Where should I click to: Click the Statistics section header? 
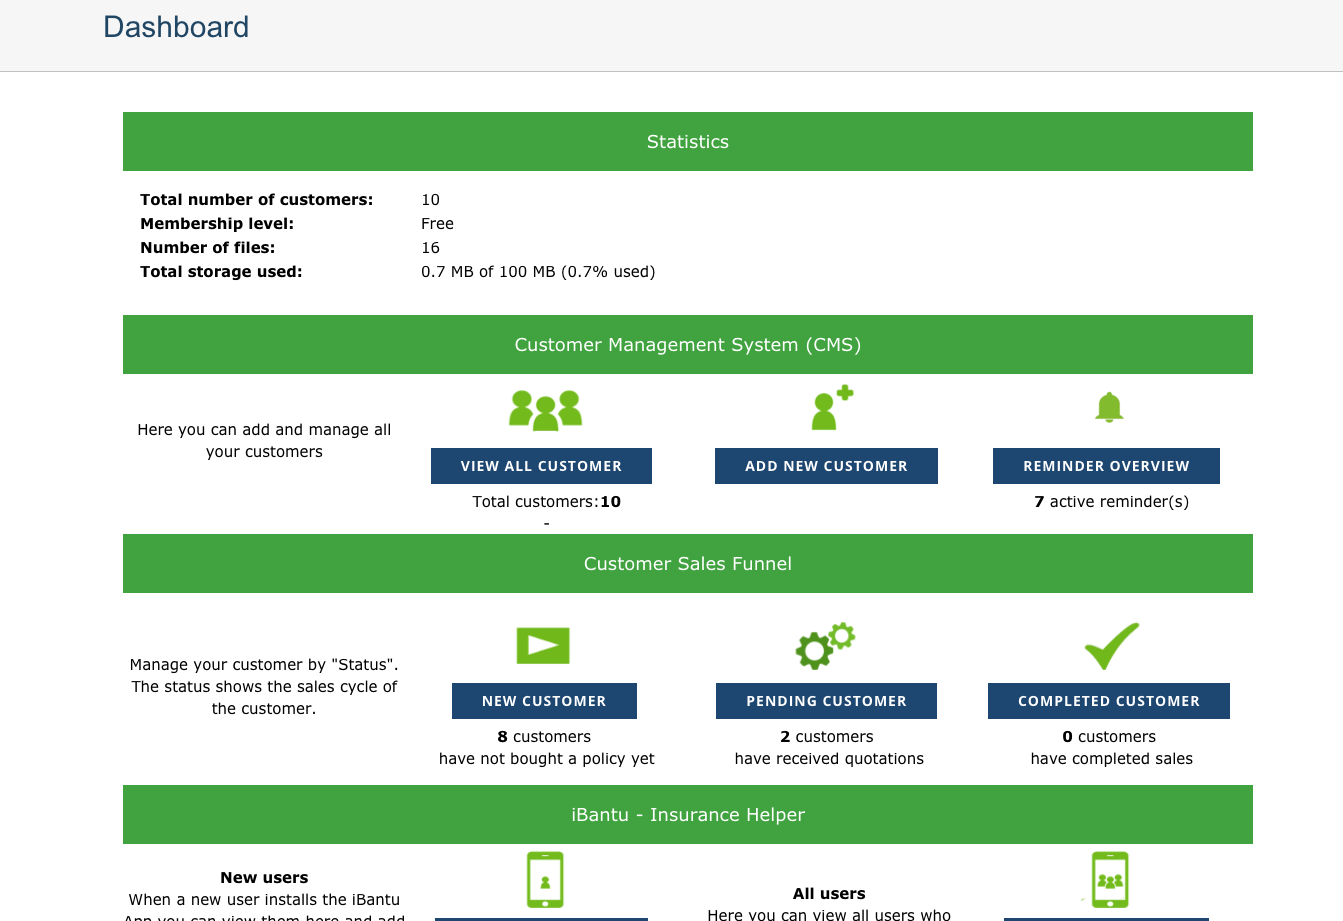click(x=687, y=142)
